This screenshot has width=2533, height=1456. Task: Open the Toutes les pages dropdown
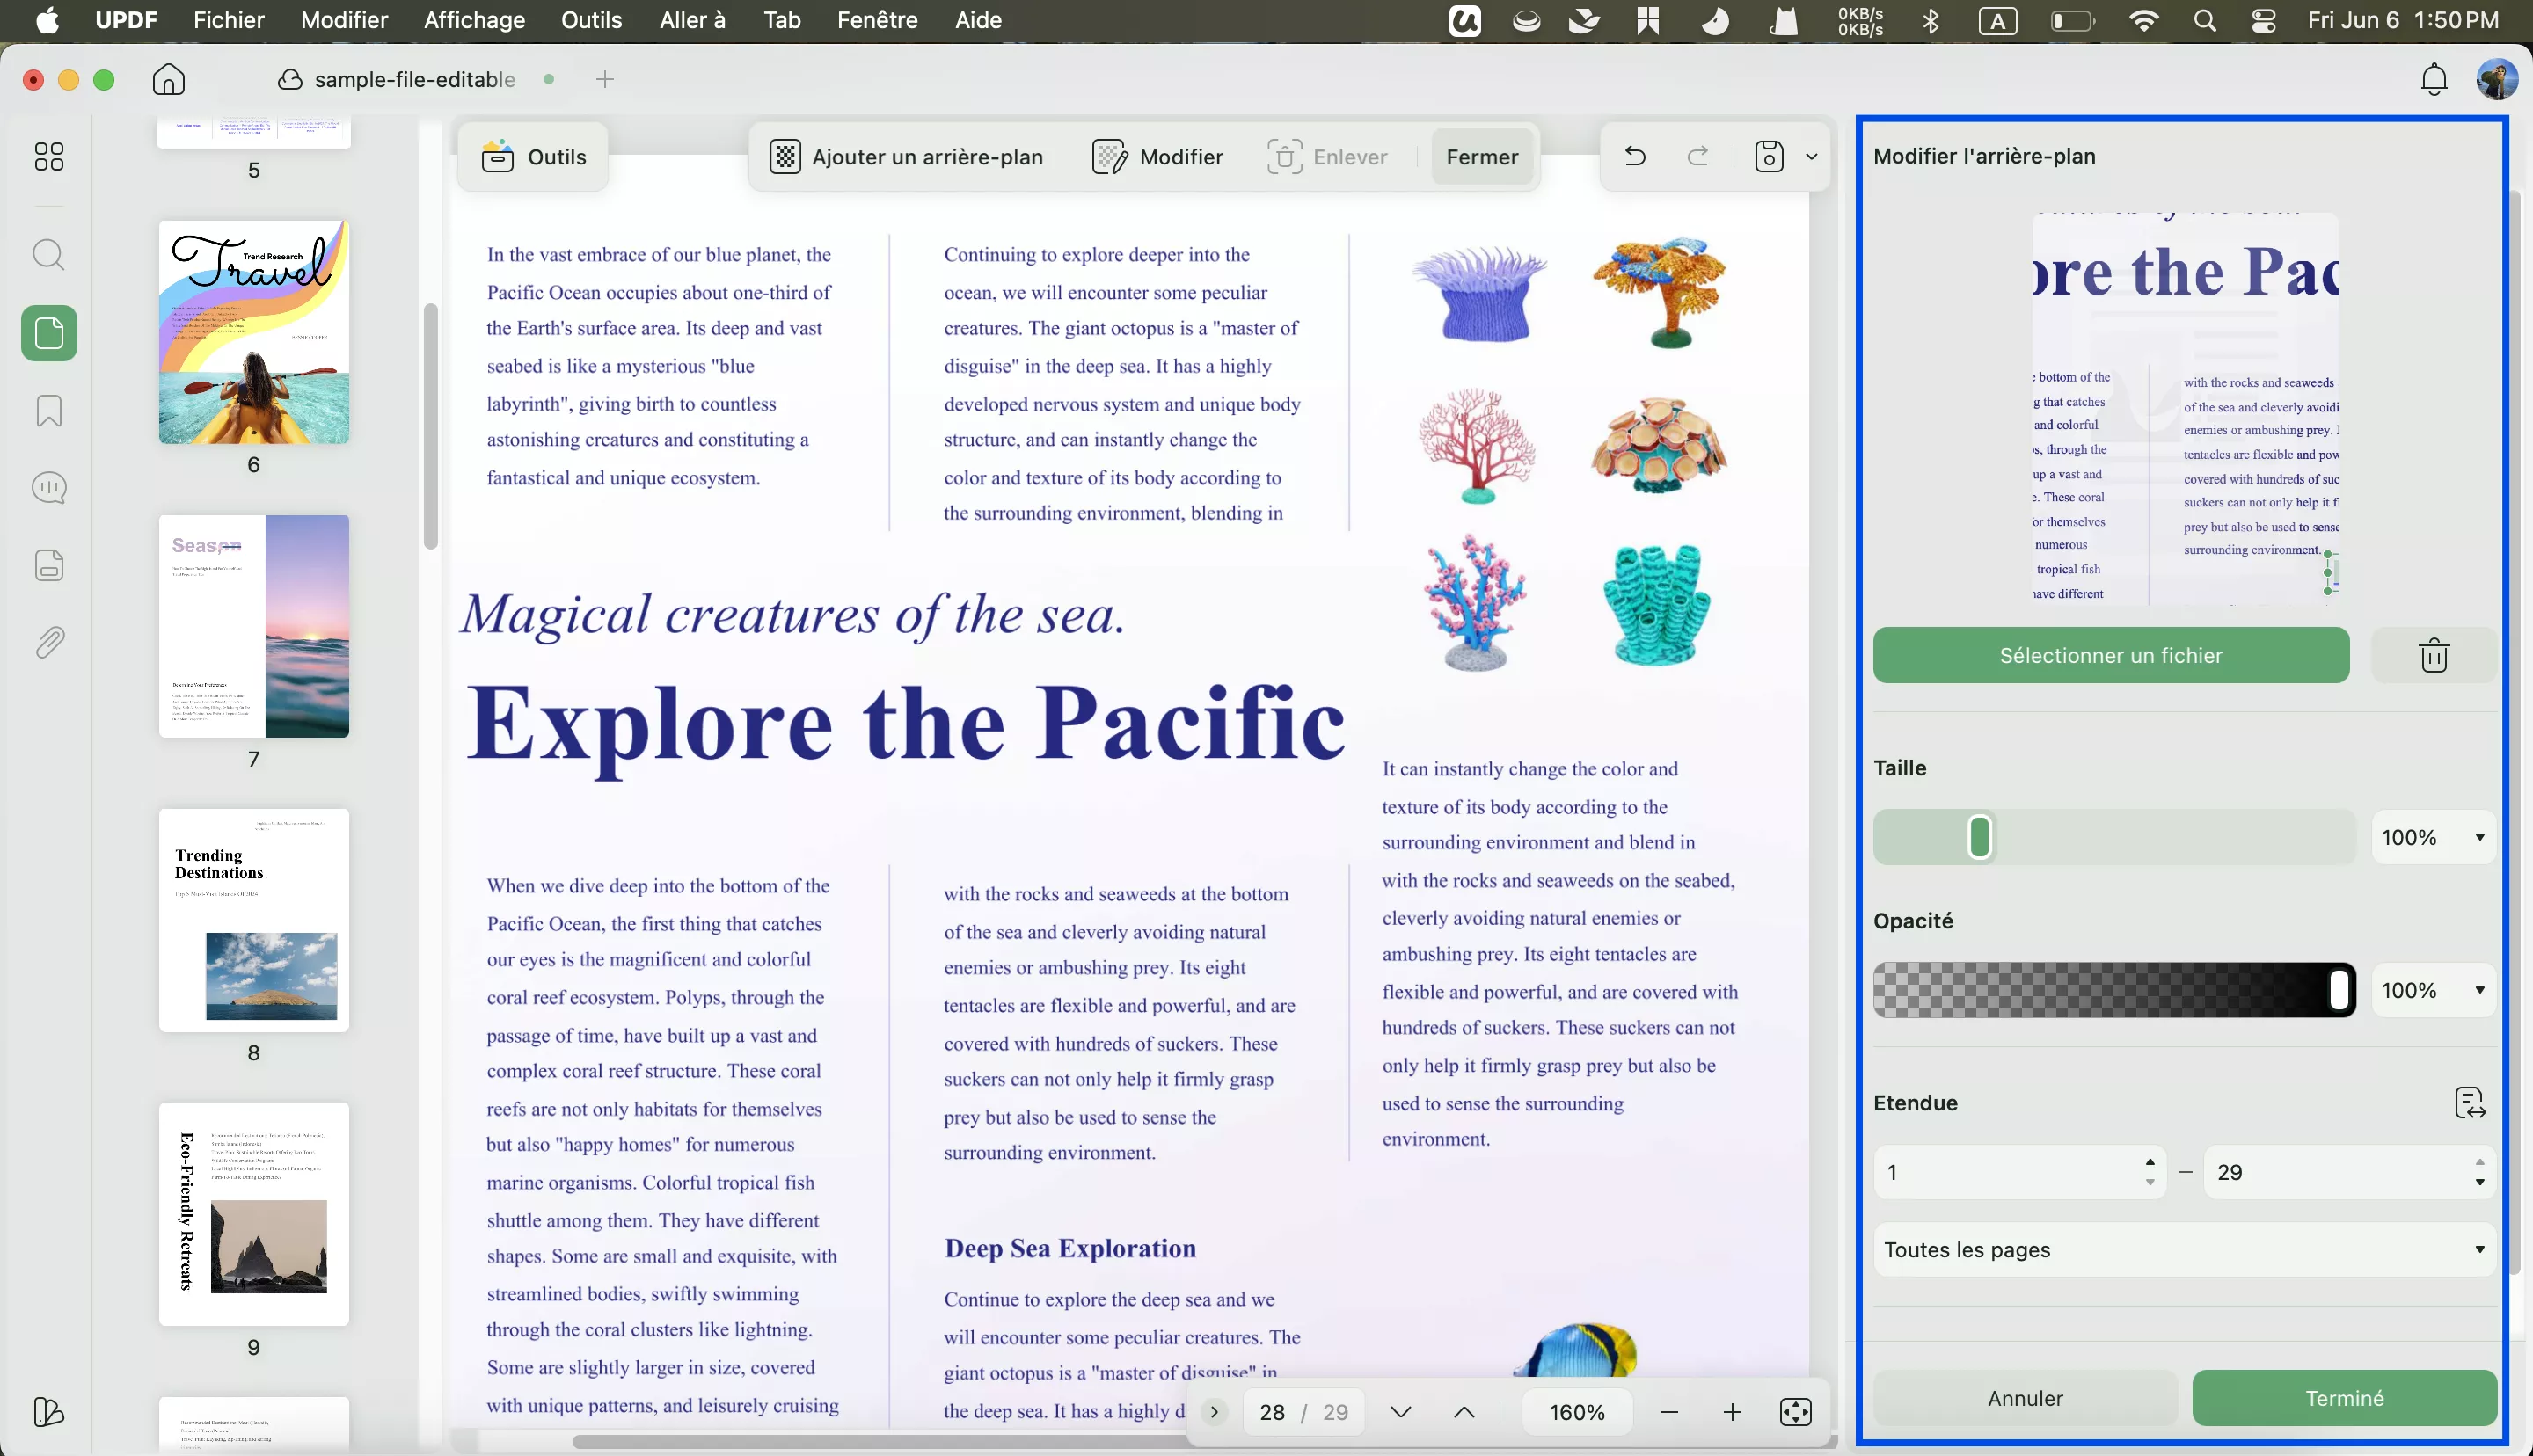click(2184, 1249)
